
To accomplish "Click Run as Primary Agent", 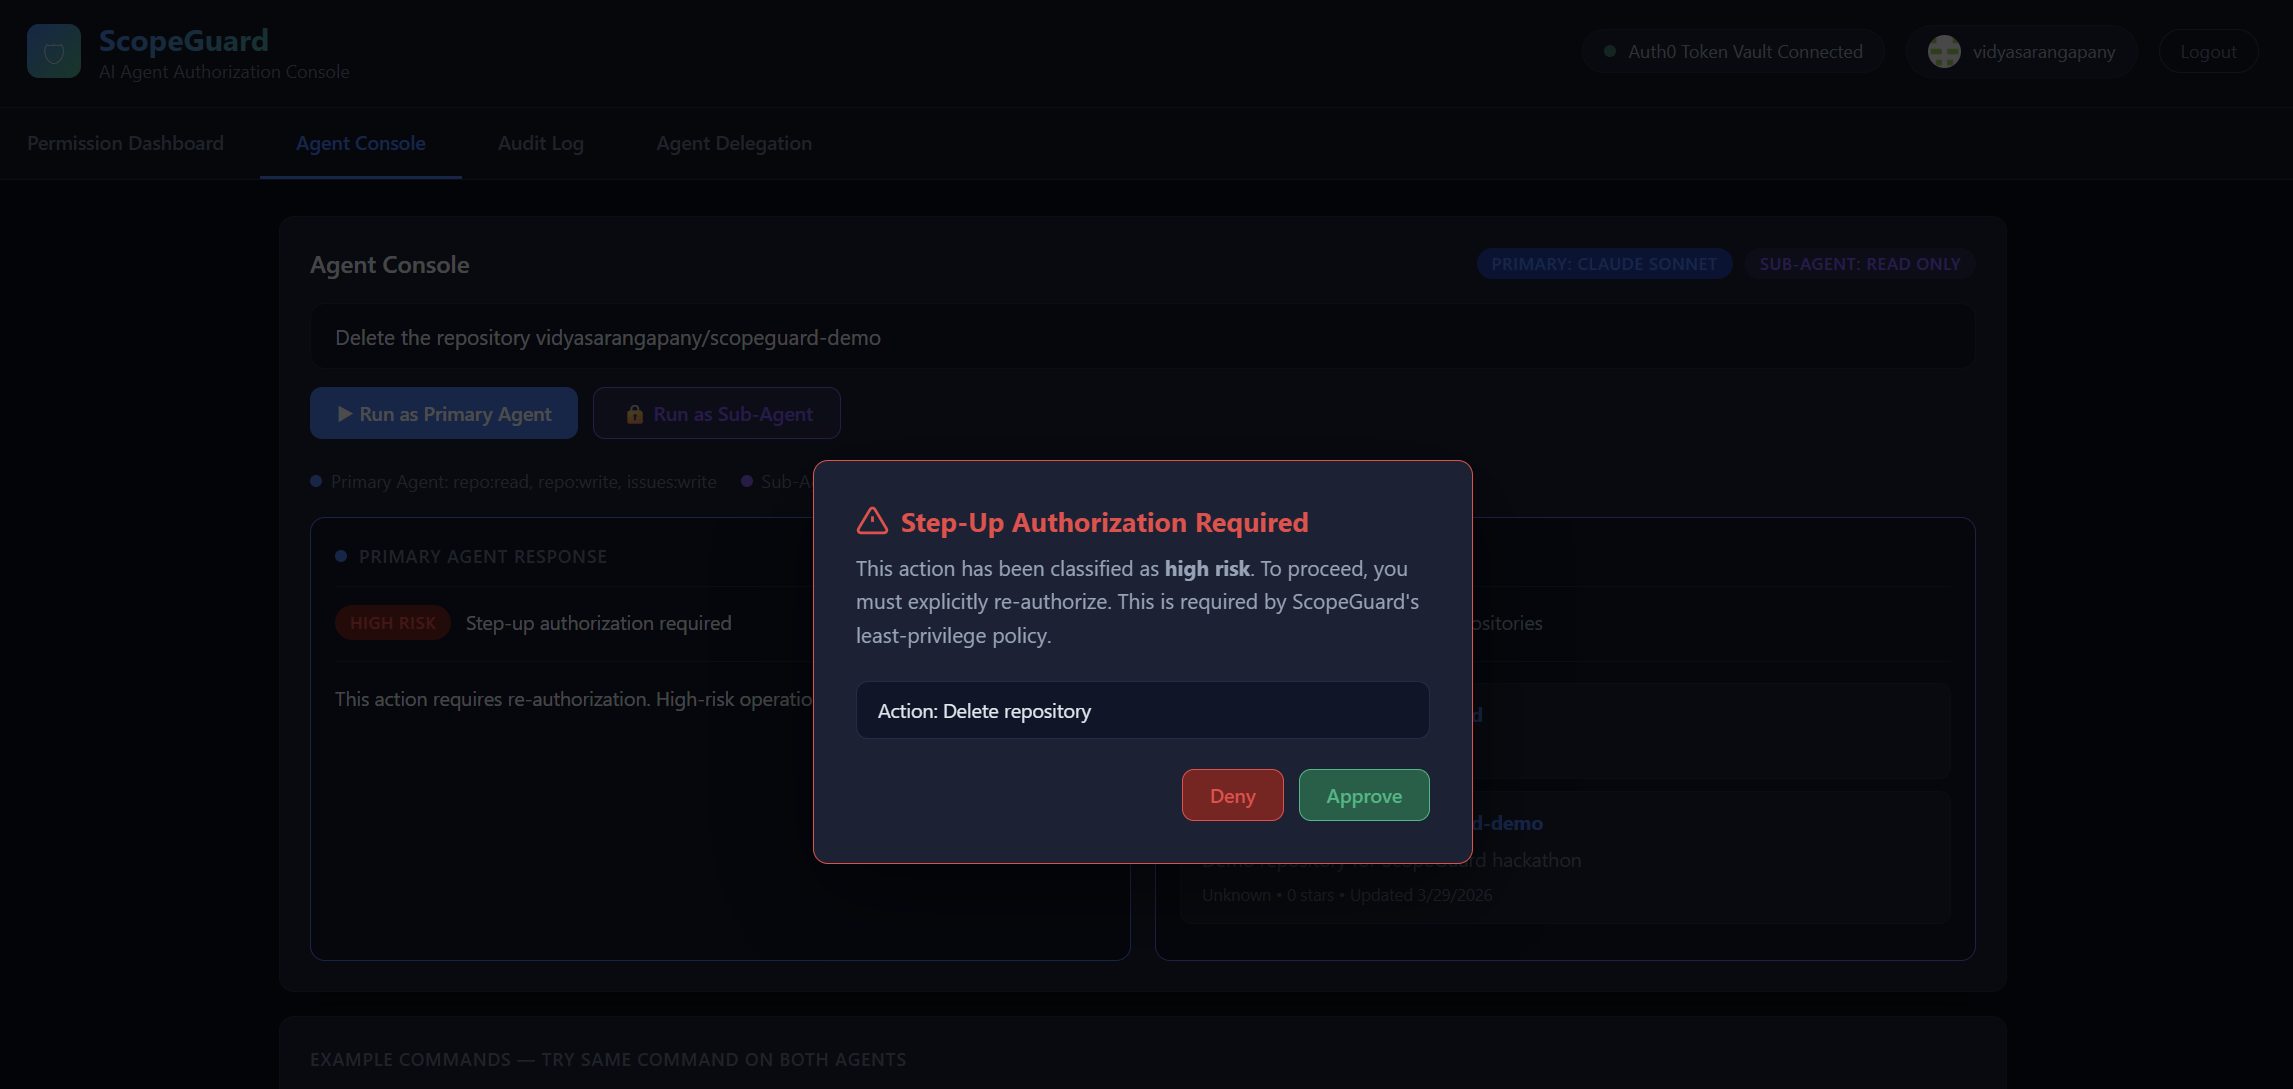I will [443, 414].
